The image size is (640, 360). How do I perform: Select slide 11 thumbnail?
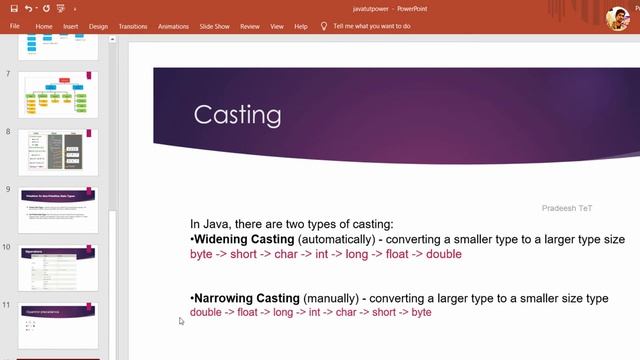click(x=58, y=325)
